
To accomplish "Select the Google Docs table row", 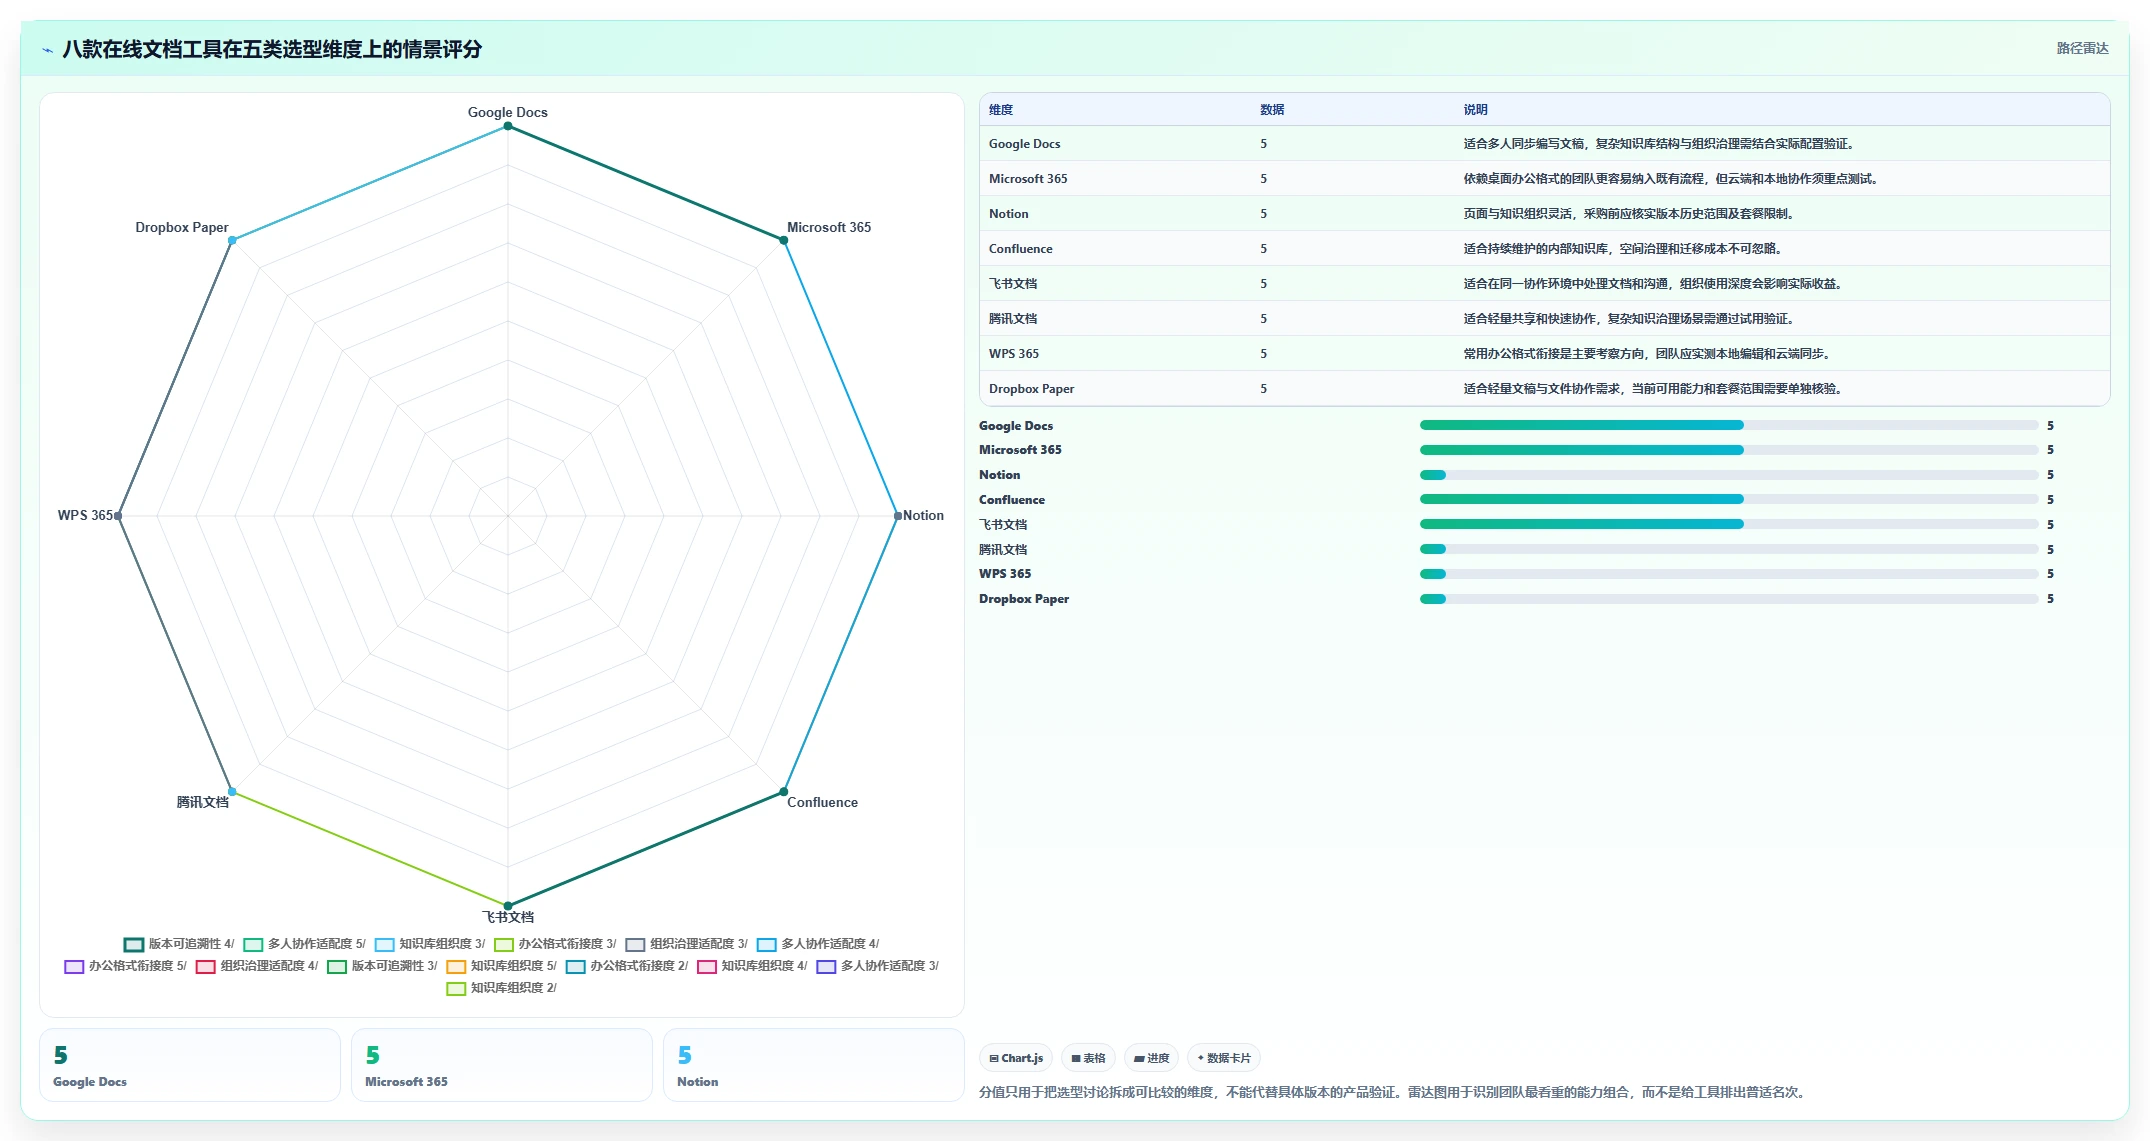I will pos(1544,144).
